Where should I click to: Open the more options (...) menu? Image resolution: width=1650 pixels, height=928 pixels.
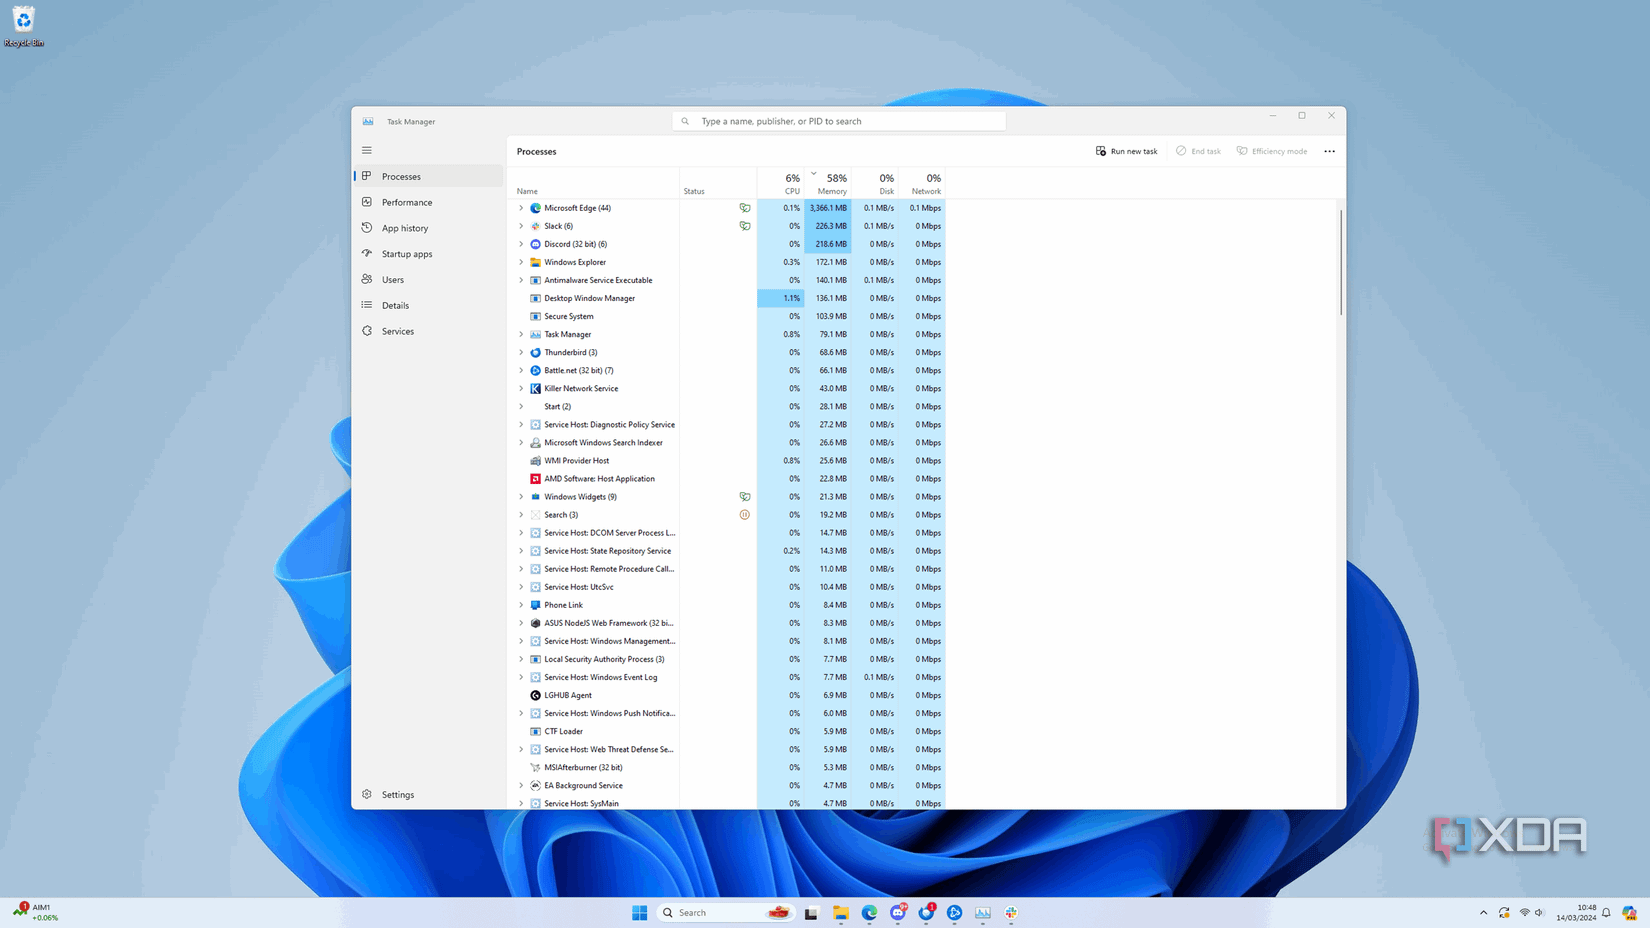click(1330, 151)
